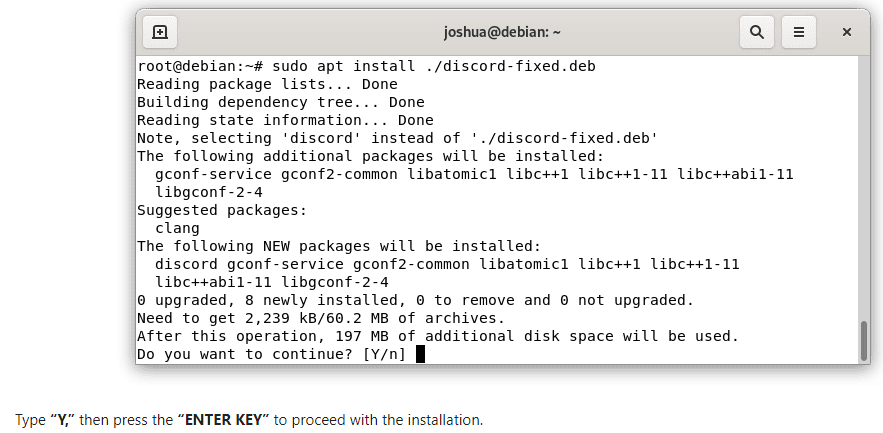
Task: Click the blinking terminal cursor block
Action: [421, 354]
